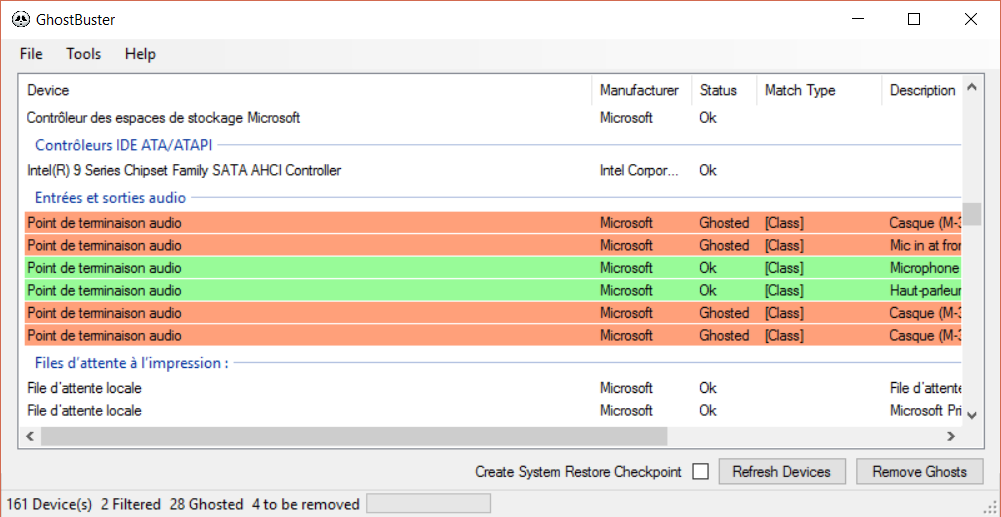Select the Intel 9 Series SATA AHCI Controller row
Viewport: 1001px width, 517px height.
(184, 171)
